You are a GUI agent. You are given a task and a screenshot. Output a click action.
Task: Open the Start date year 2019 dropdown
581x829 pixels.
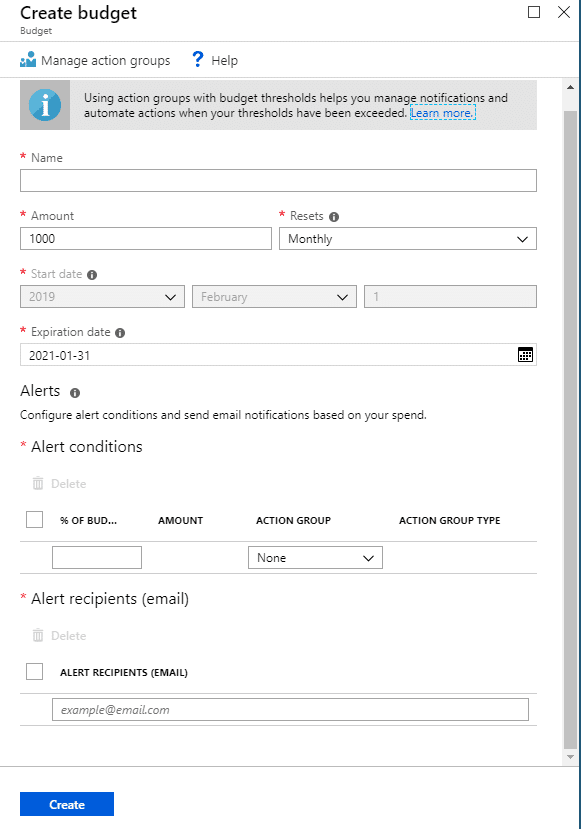click(x=103, y=297)
